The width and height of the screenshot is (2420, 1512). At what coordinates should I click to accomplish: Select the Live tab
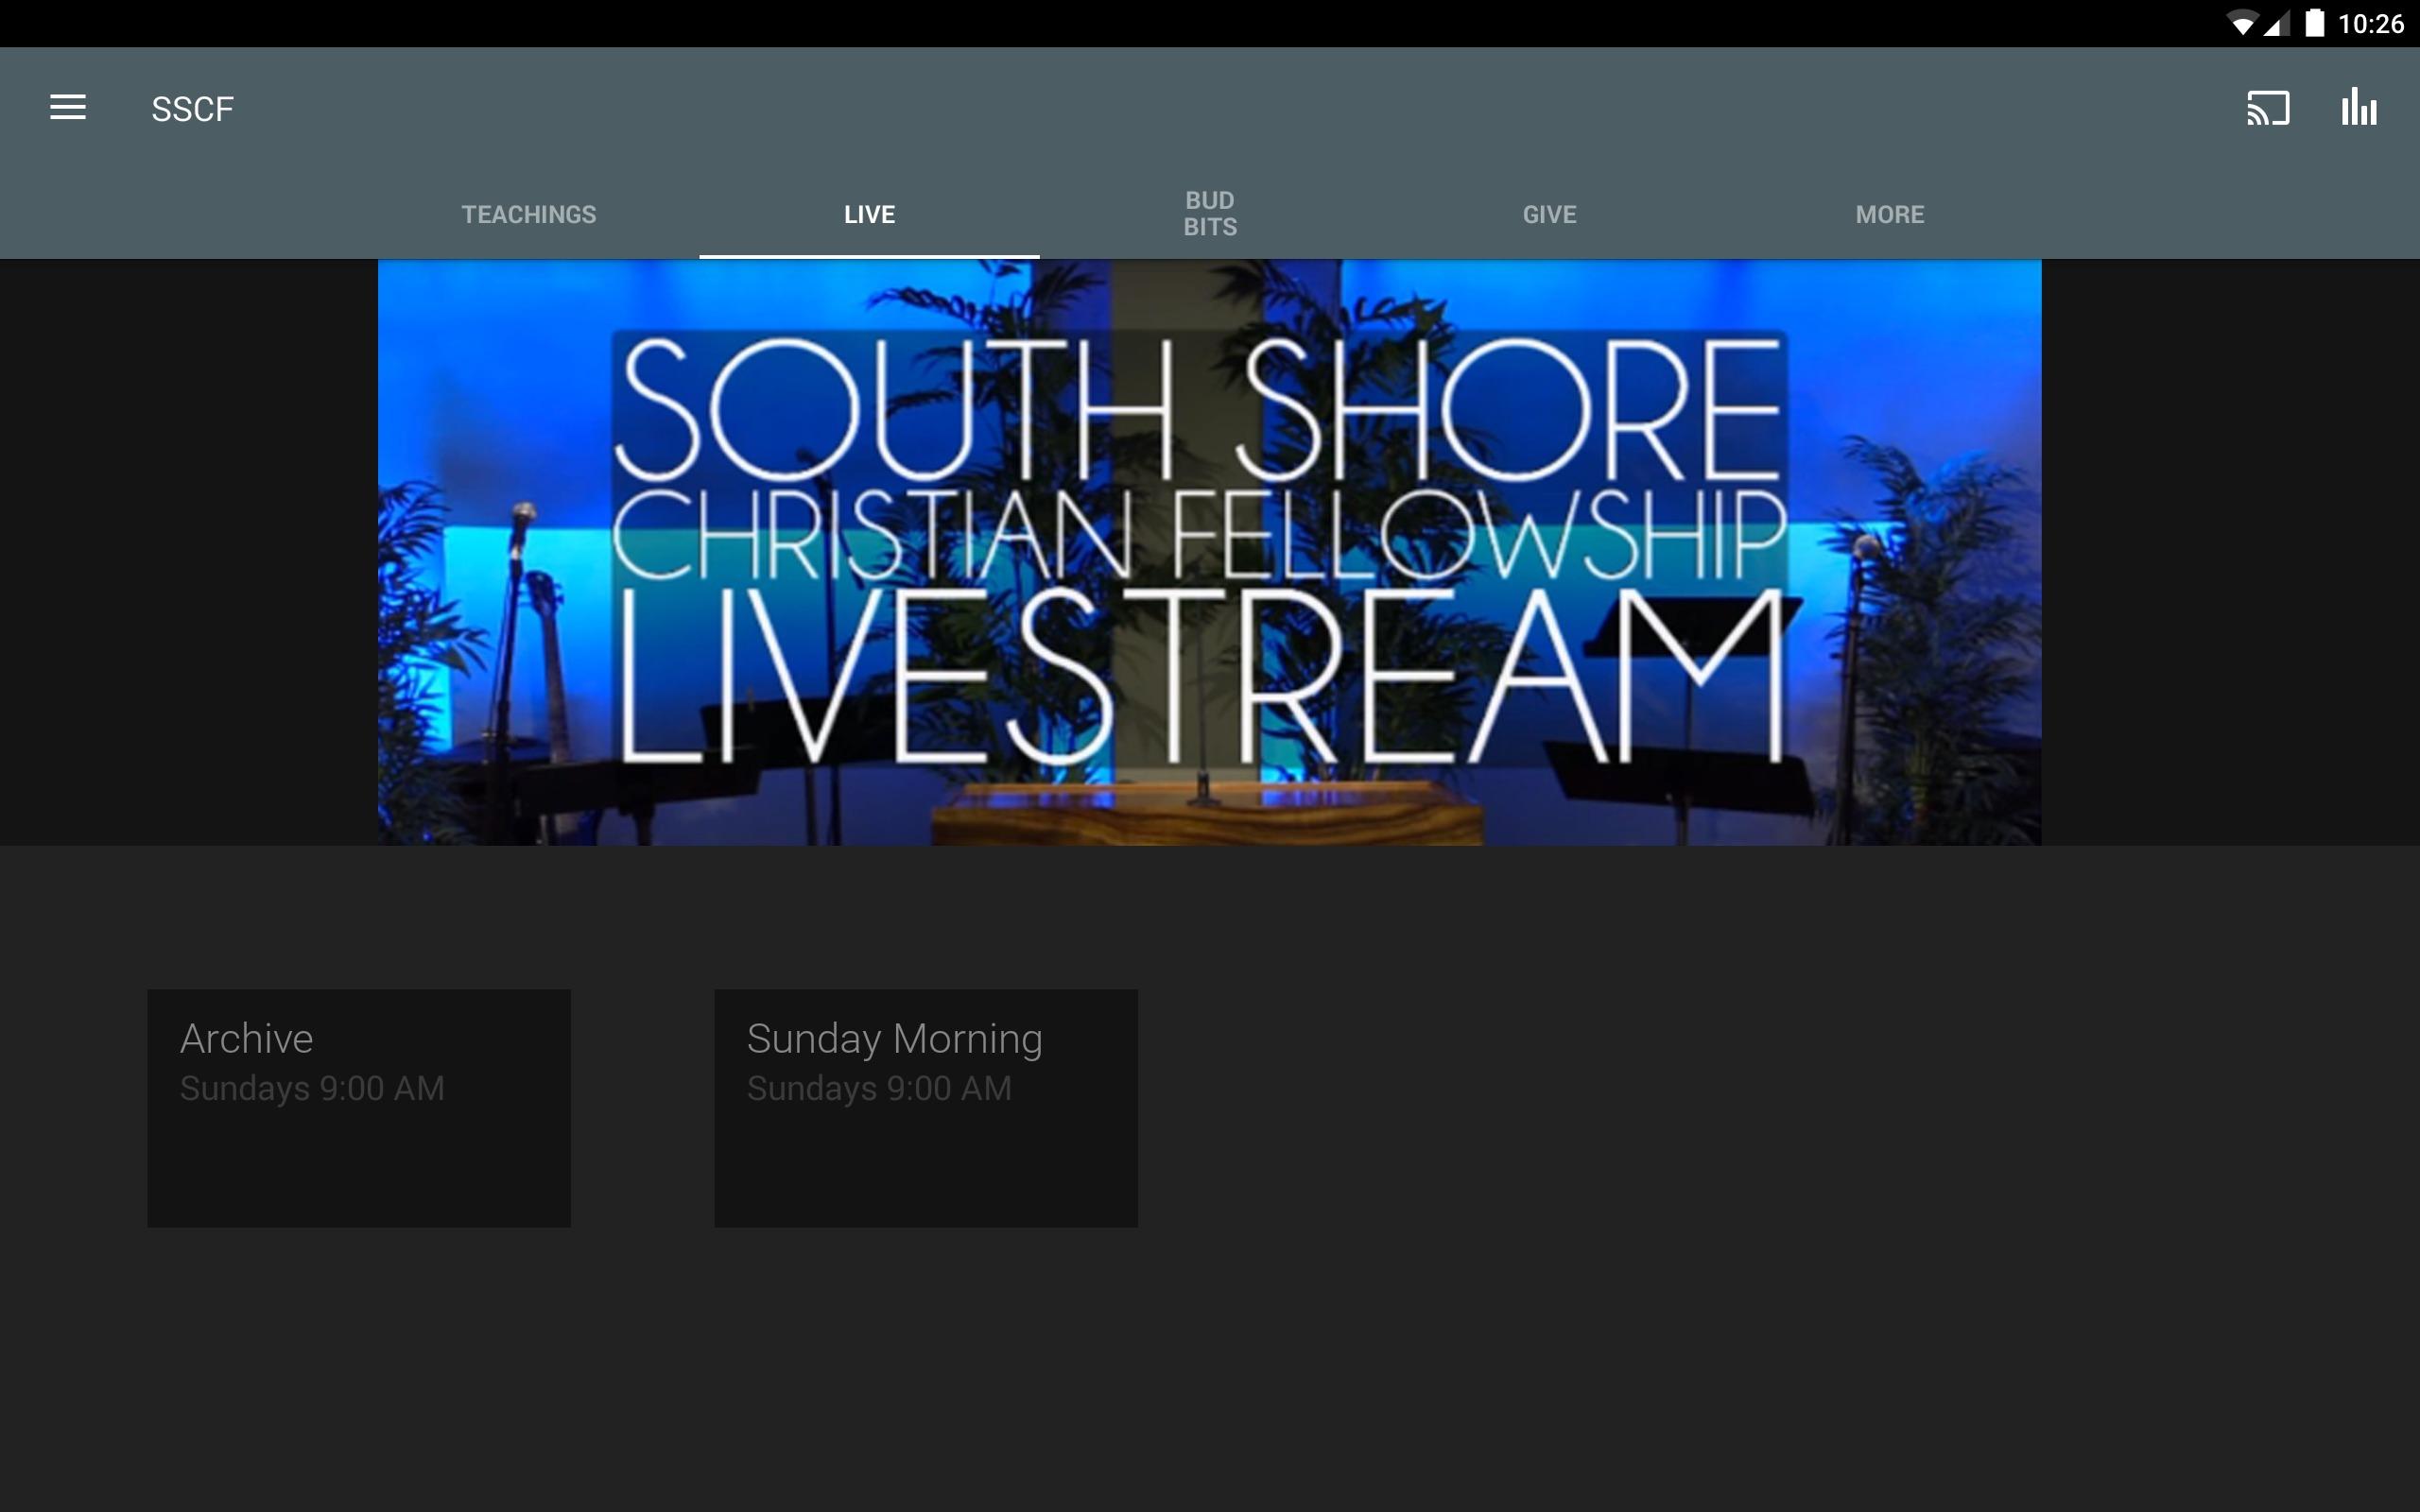[x=869, y=214]
